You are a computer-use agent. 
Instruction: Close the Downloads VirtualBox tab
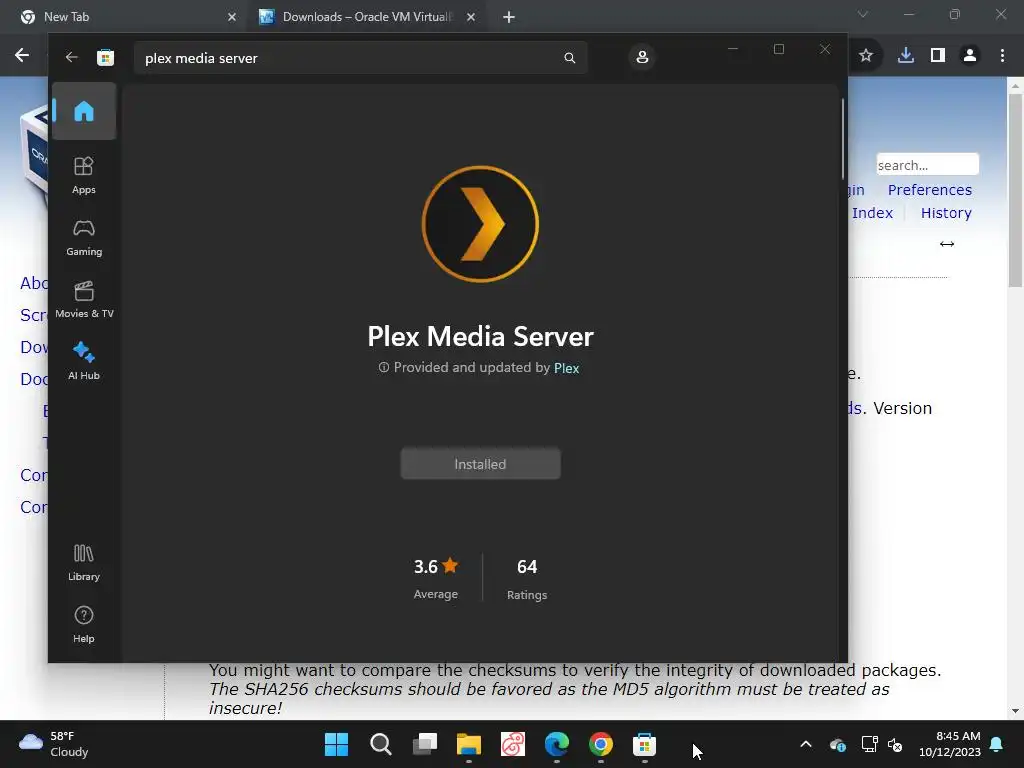471,17
